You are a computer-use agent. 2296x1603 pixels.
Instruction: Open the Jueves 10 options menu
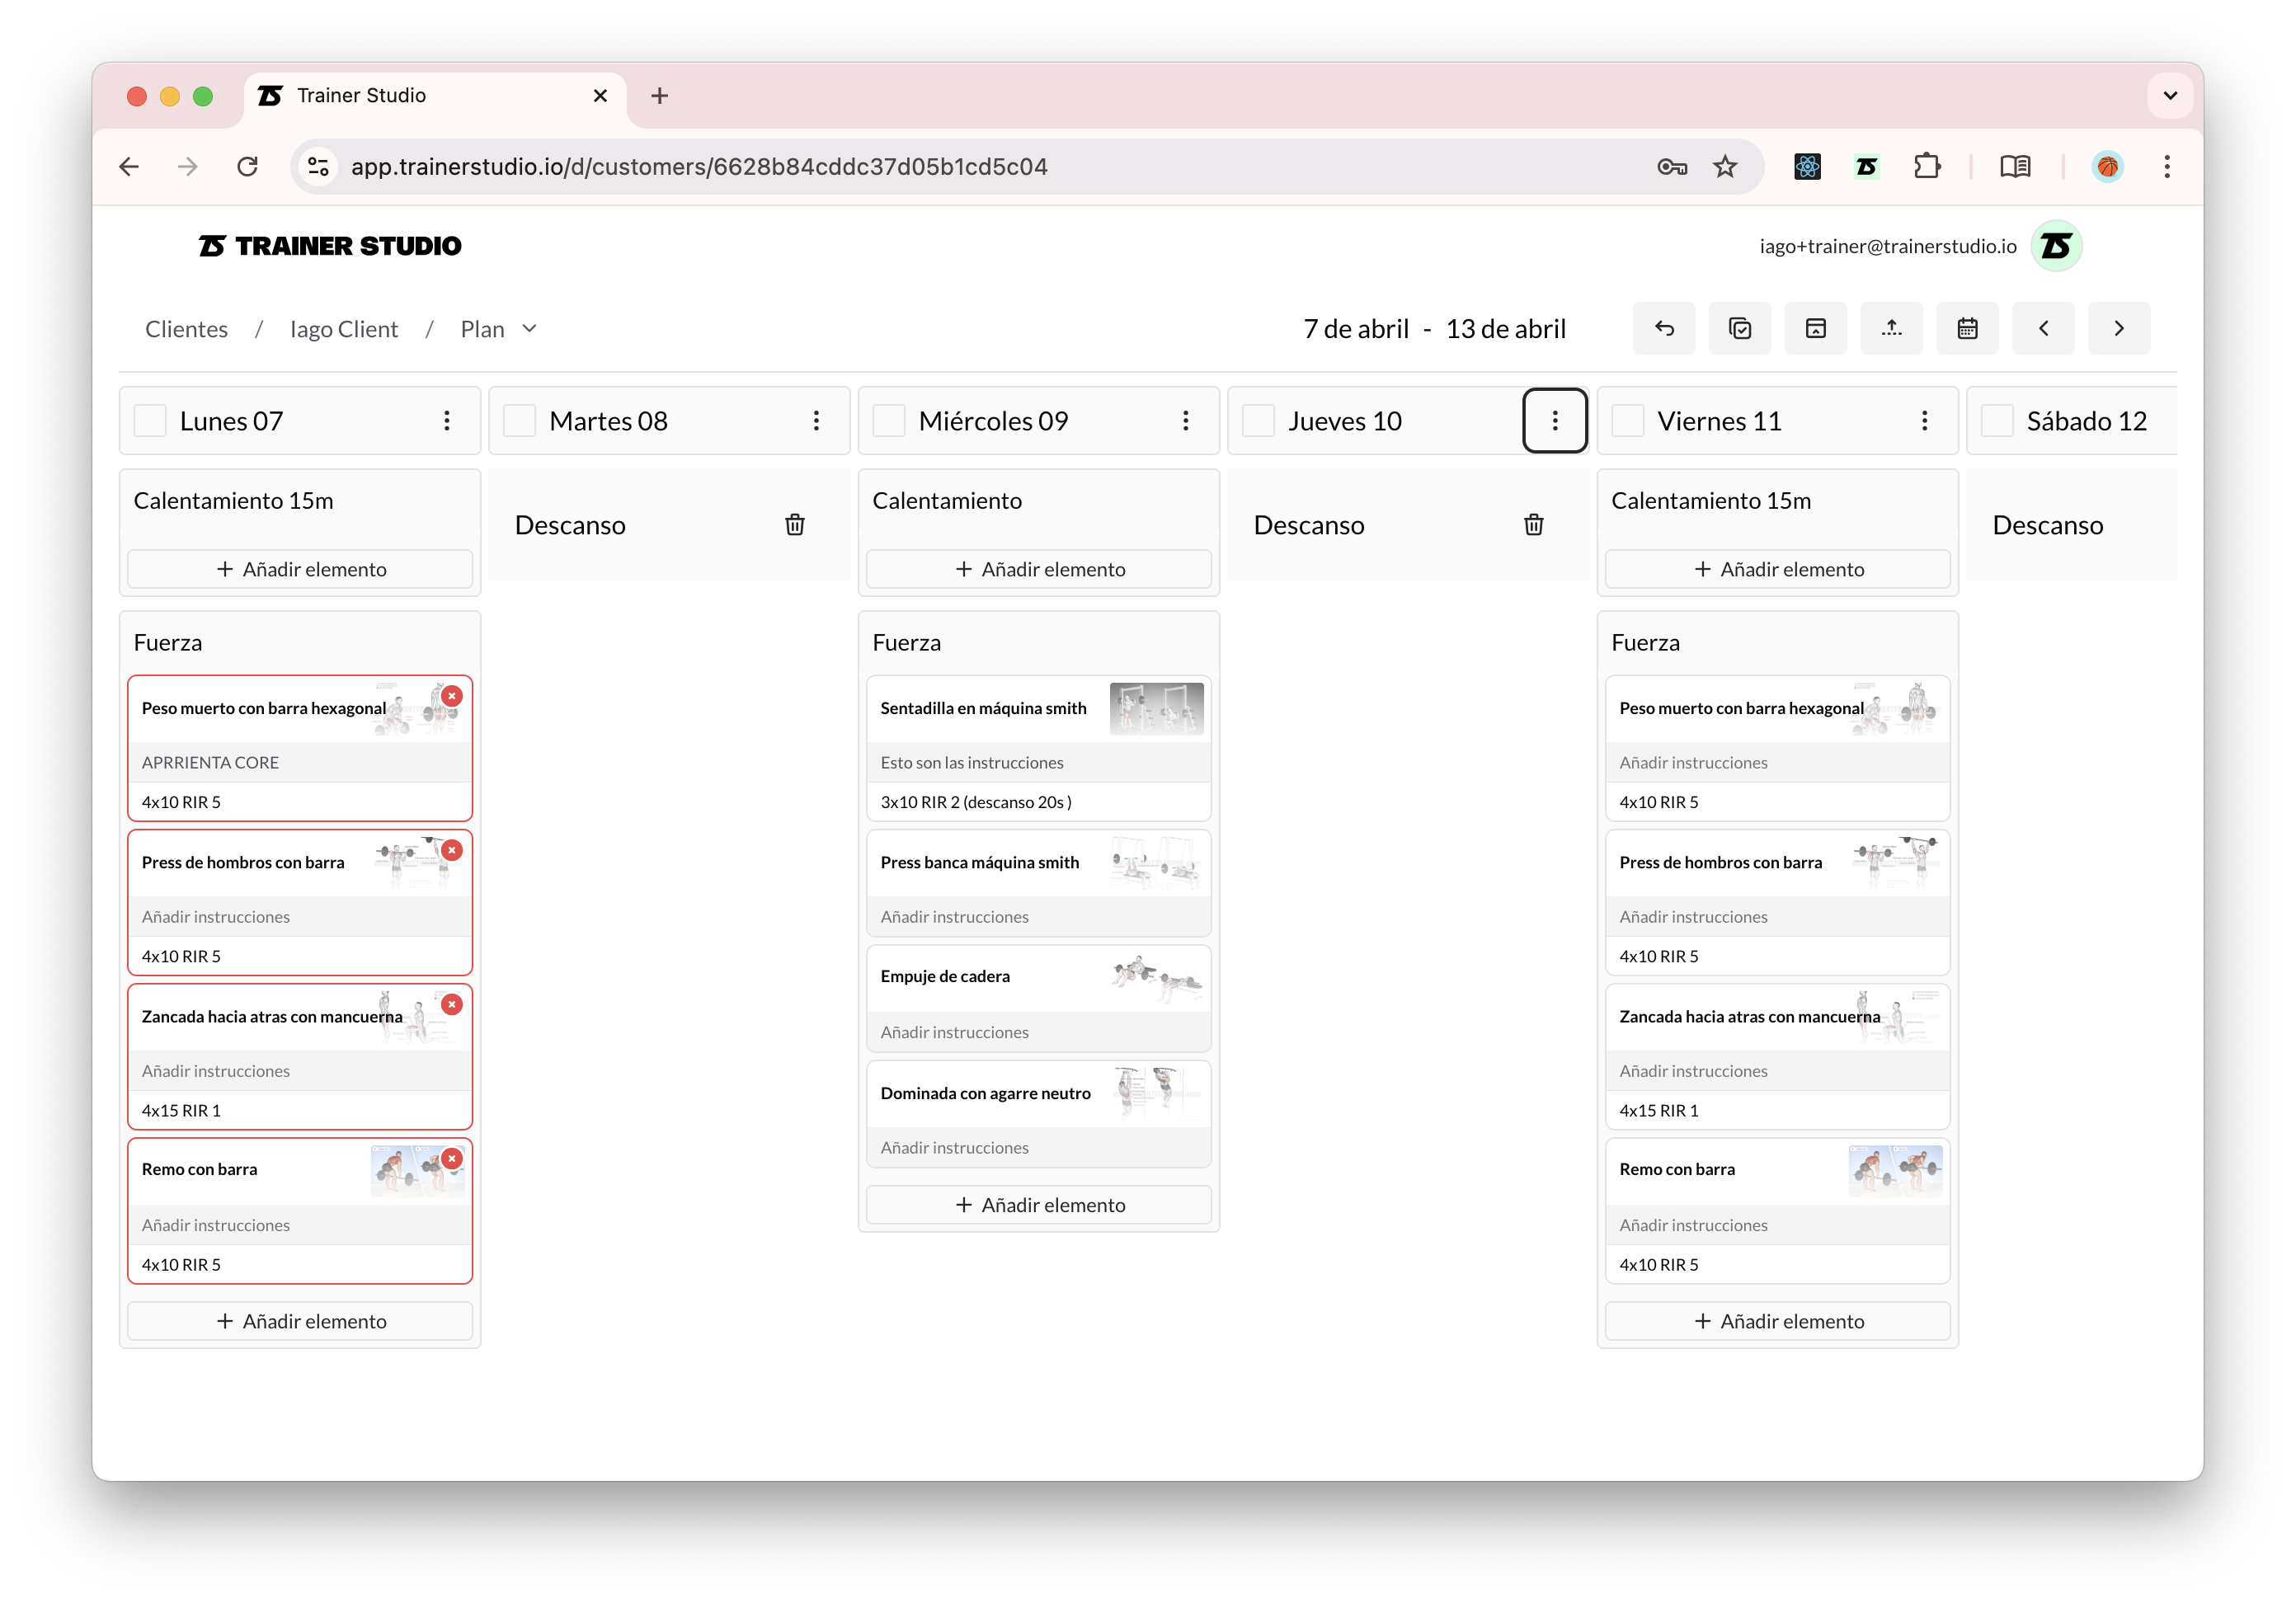point(1555,420)
